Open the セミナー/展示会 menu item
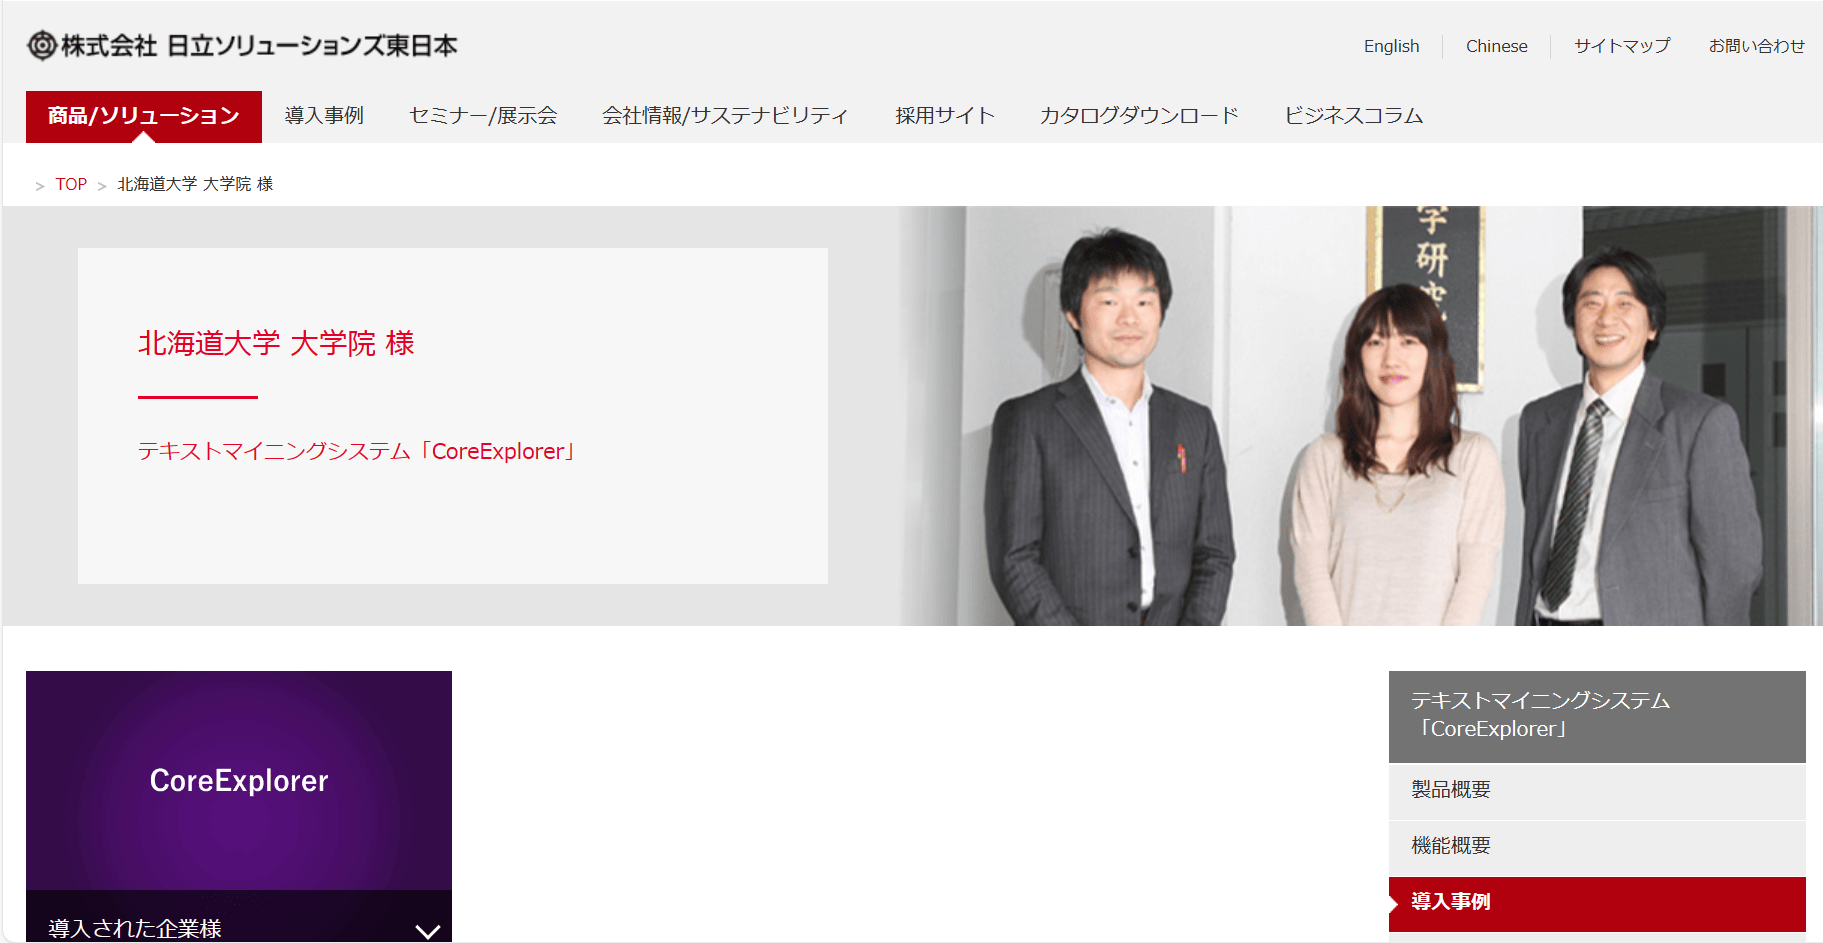 pos(483,116)
